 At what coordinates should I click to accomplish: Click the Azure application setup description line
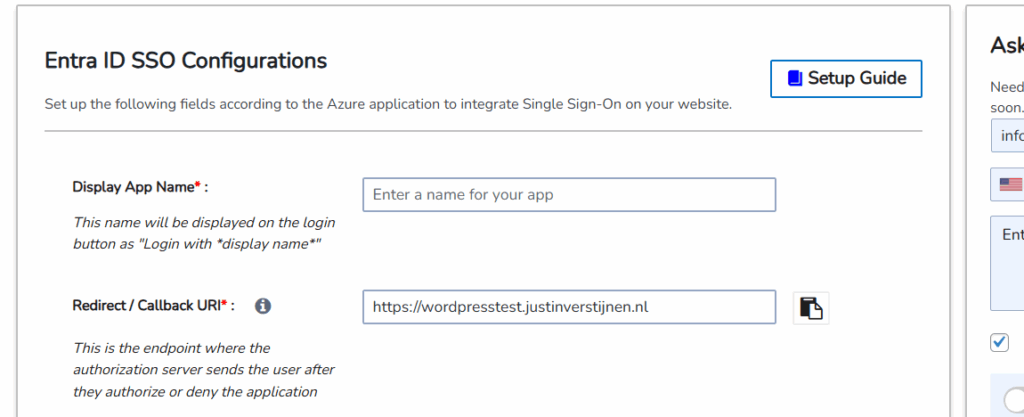tap(388, 104)
